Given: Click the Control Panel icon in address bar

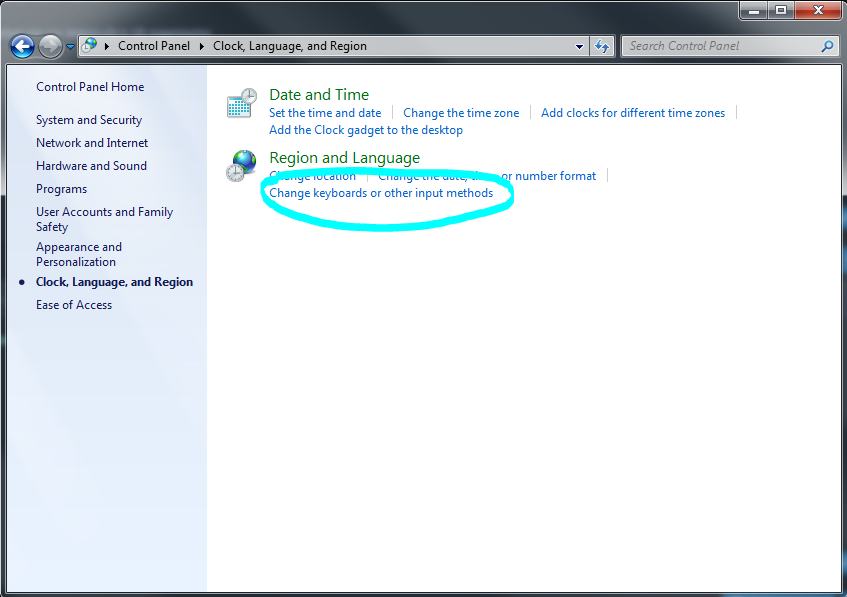Looking at the screenshot, I should click(90, 45).
